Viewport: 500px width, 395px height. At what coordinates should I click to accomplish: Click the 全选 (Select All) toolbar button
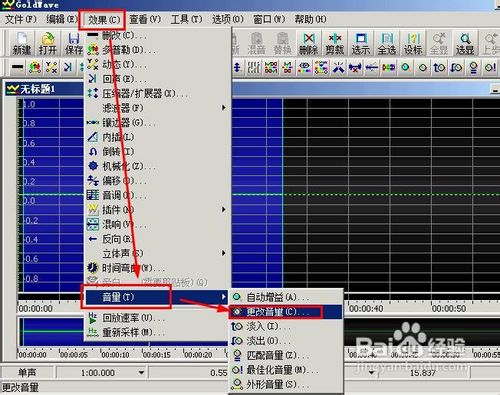[387, 43]
